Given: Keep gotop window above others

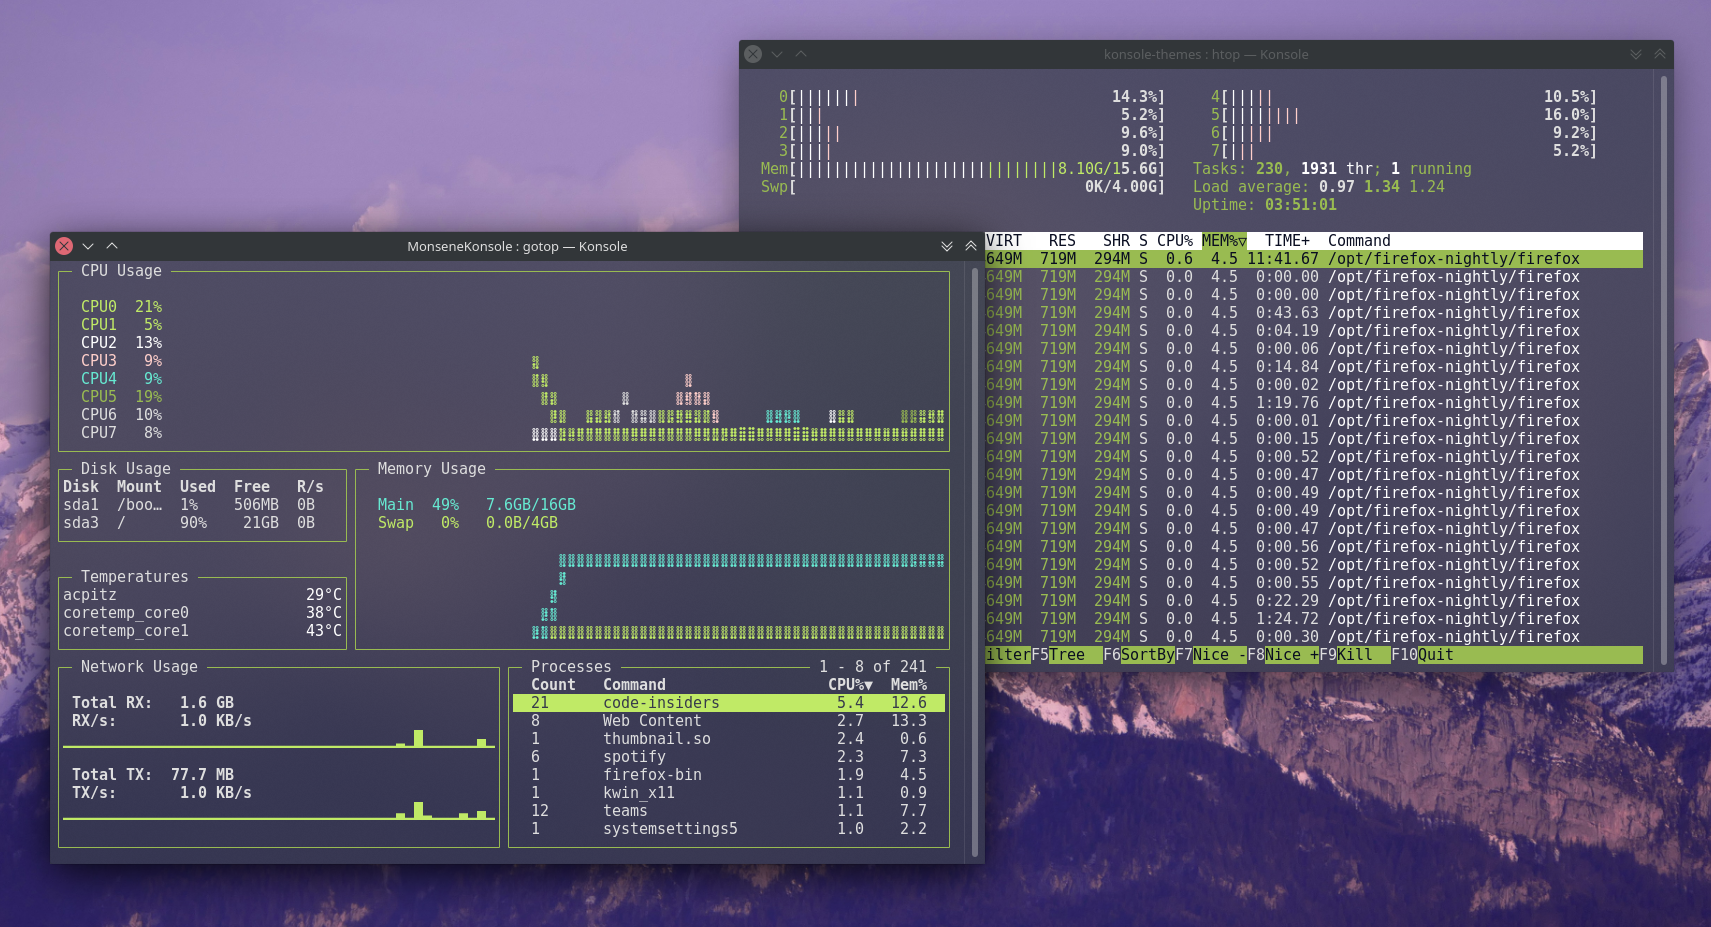Looking at the screenshot, I should click(x=971, y=246).
